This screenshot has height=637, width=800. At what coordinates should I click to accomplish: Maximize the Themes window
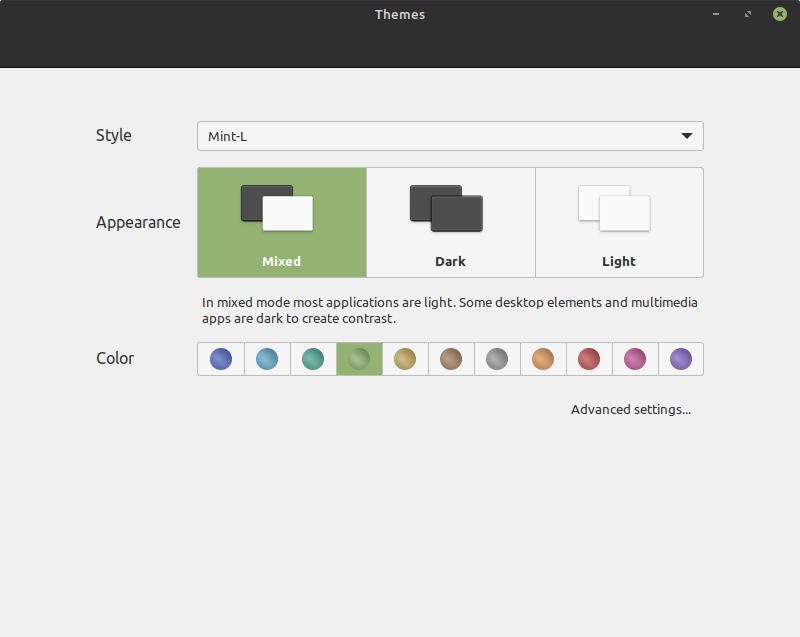click(748, 14)
